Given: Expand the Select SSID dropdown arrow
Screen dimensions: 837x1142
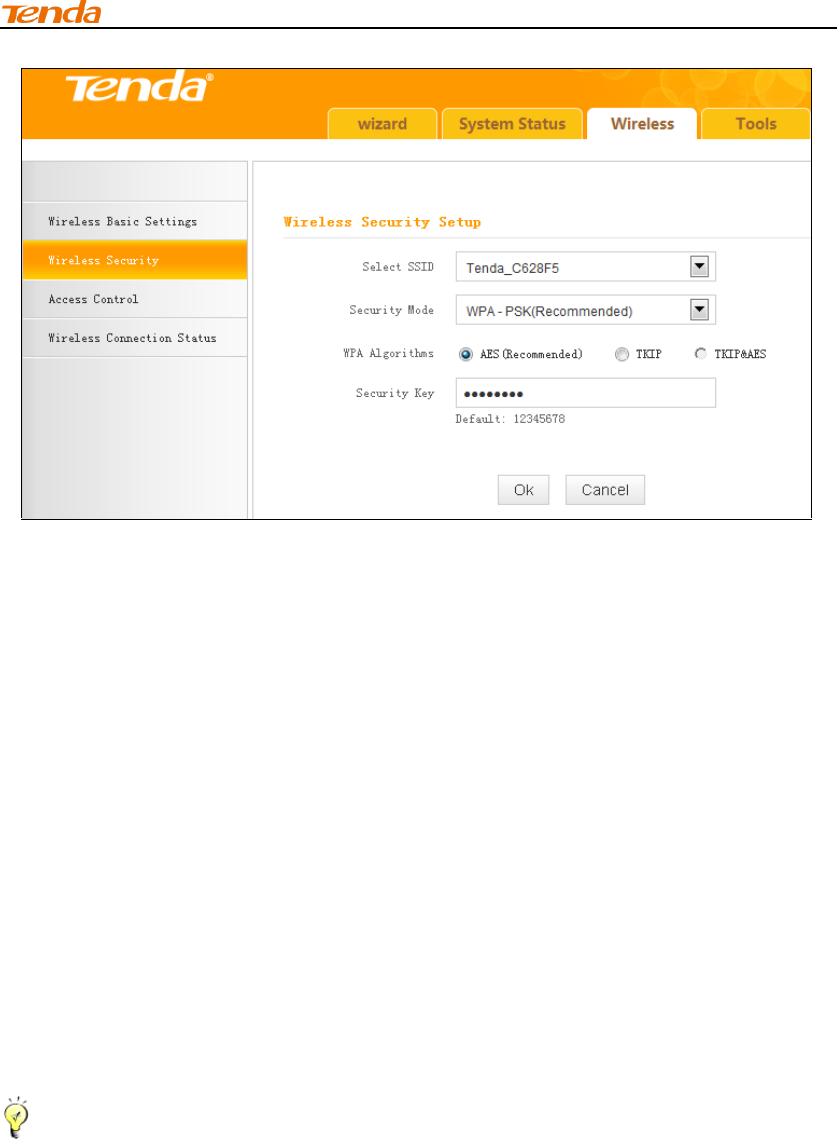Looking at the screenshot, I should coord(699,267).
